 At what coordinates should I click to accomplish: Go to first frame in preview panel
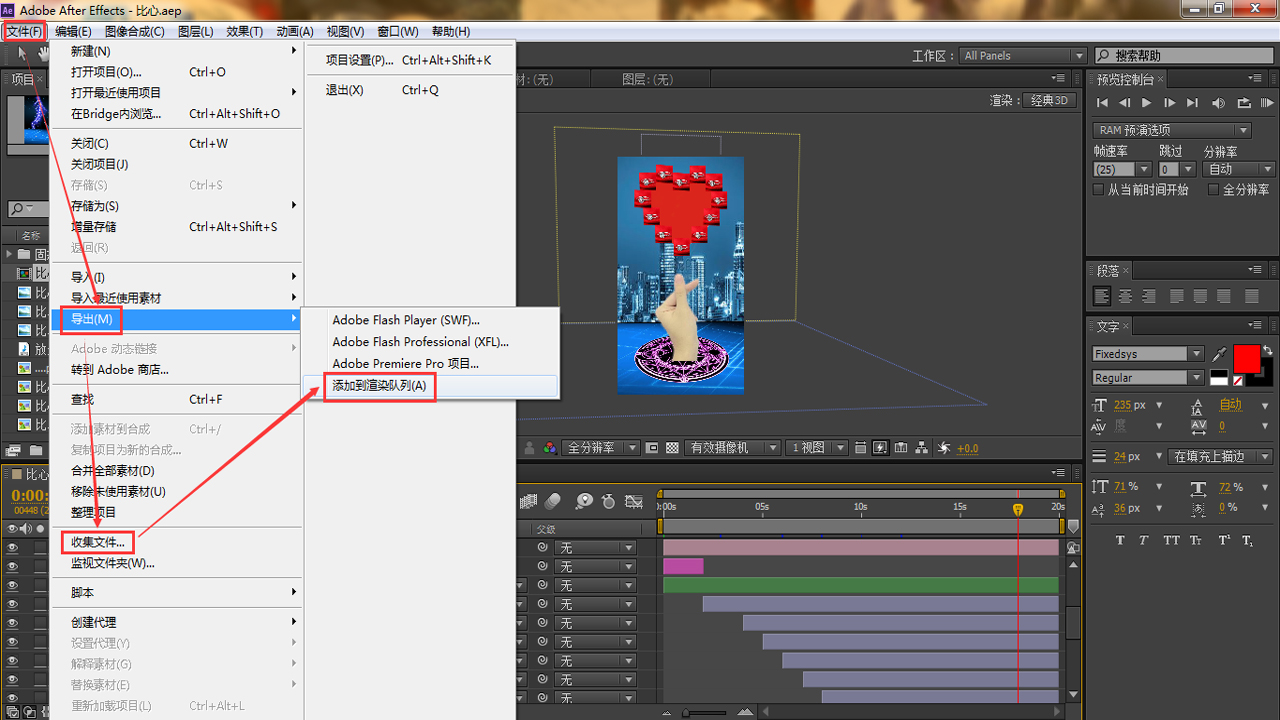pyautogui.click(x=1102, y=103)
